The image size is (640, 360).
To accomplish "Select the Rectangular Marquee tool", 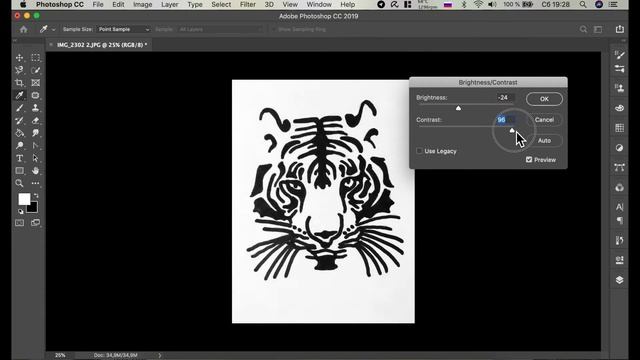I will (36, 58).
